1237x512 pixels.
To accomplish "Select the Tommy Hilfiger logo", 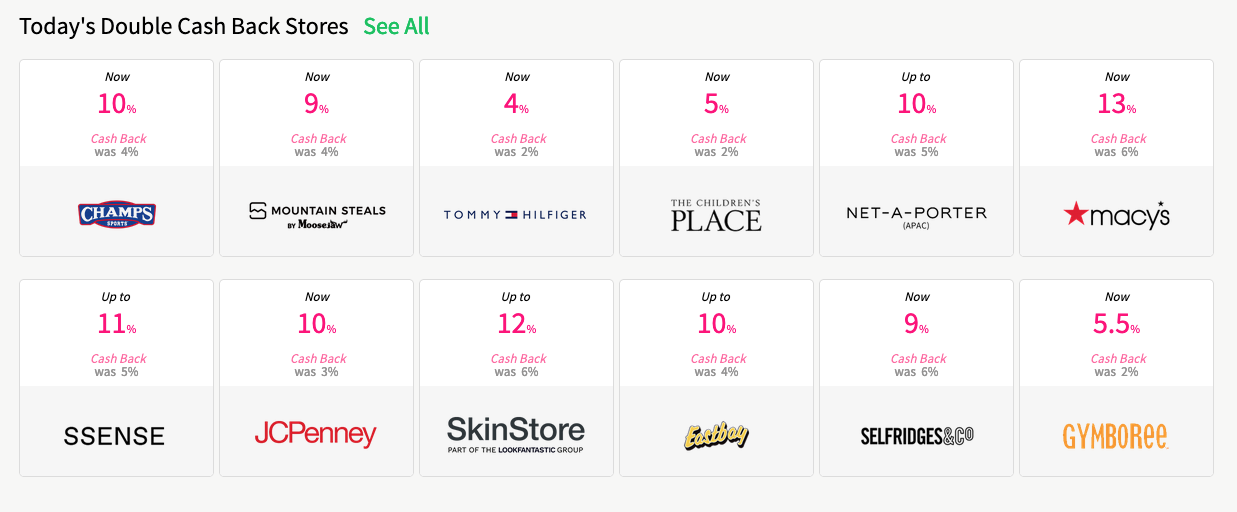I will click(516, 215).
